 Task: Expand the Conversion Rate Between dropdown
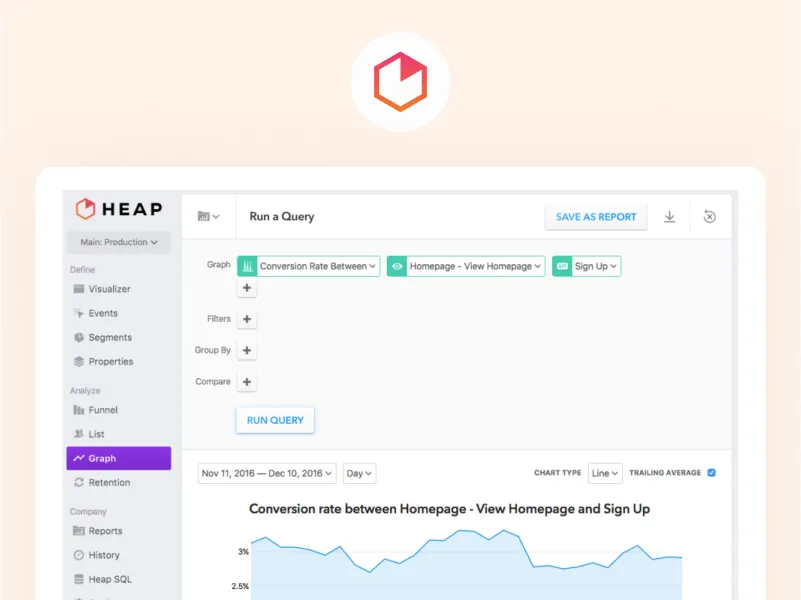pos(309,266)
